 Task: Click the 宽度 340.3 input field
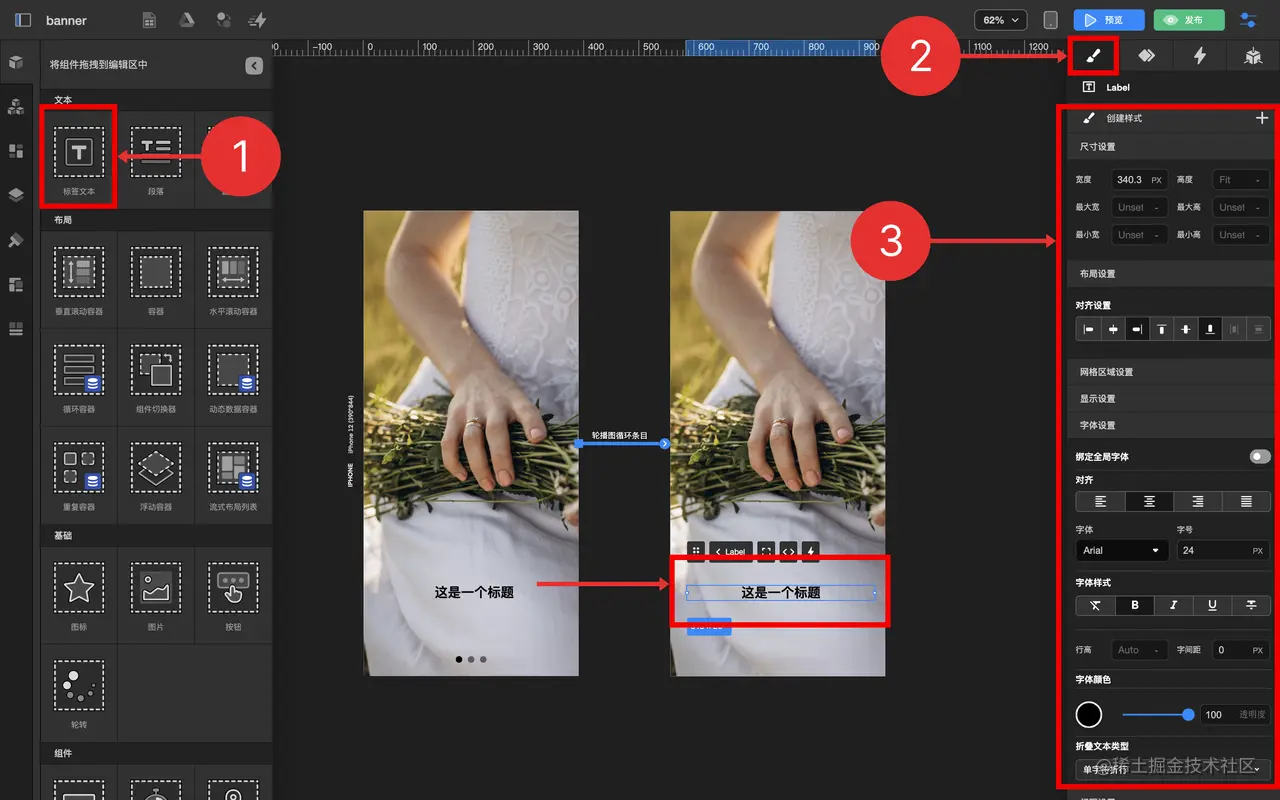coord(1139,180)
